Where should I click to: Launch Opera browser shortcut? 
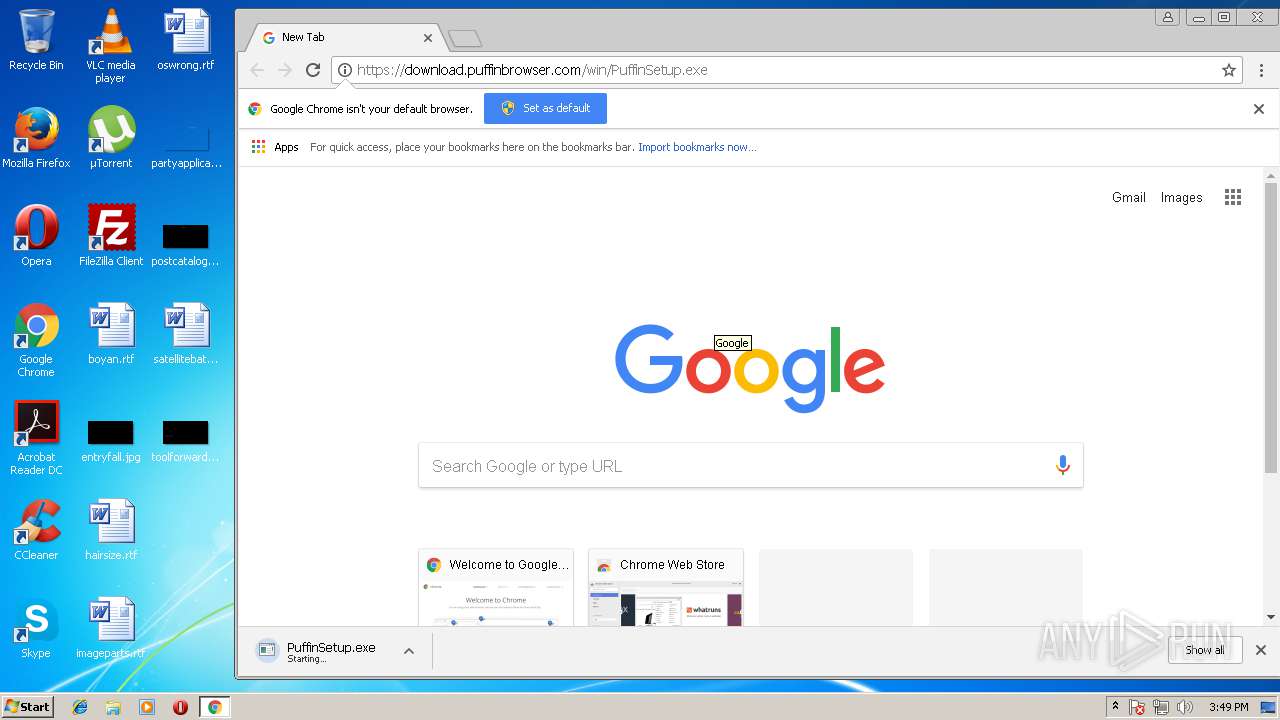click(x=36, y=236)
